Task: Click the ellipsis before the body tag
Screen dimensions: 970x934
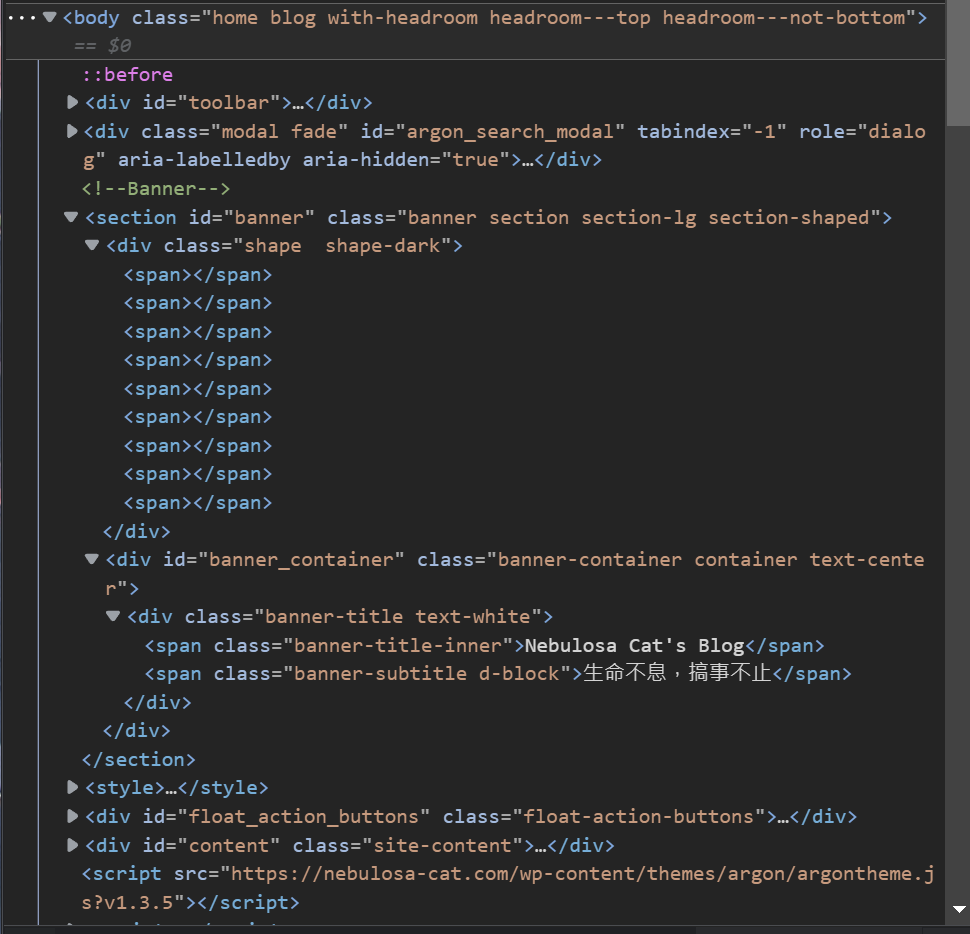Action: (x=20, y=16)
